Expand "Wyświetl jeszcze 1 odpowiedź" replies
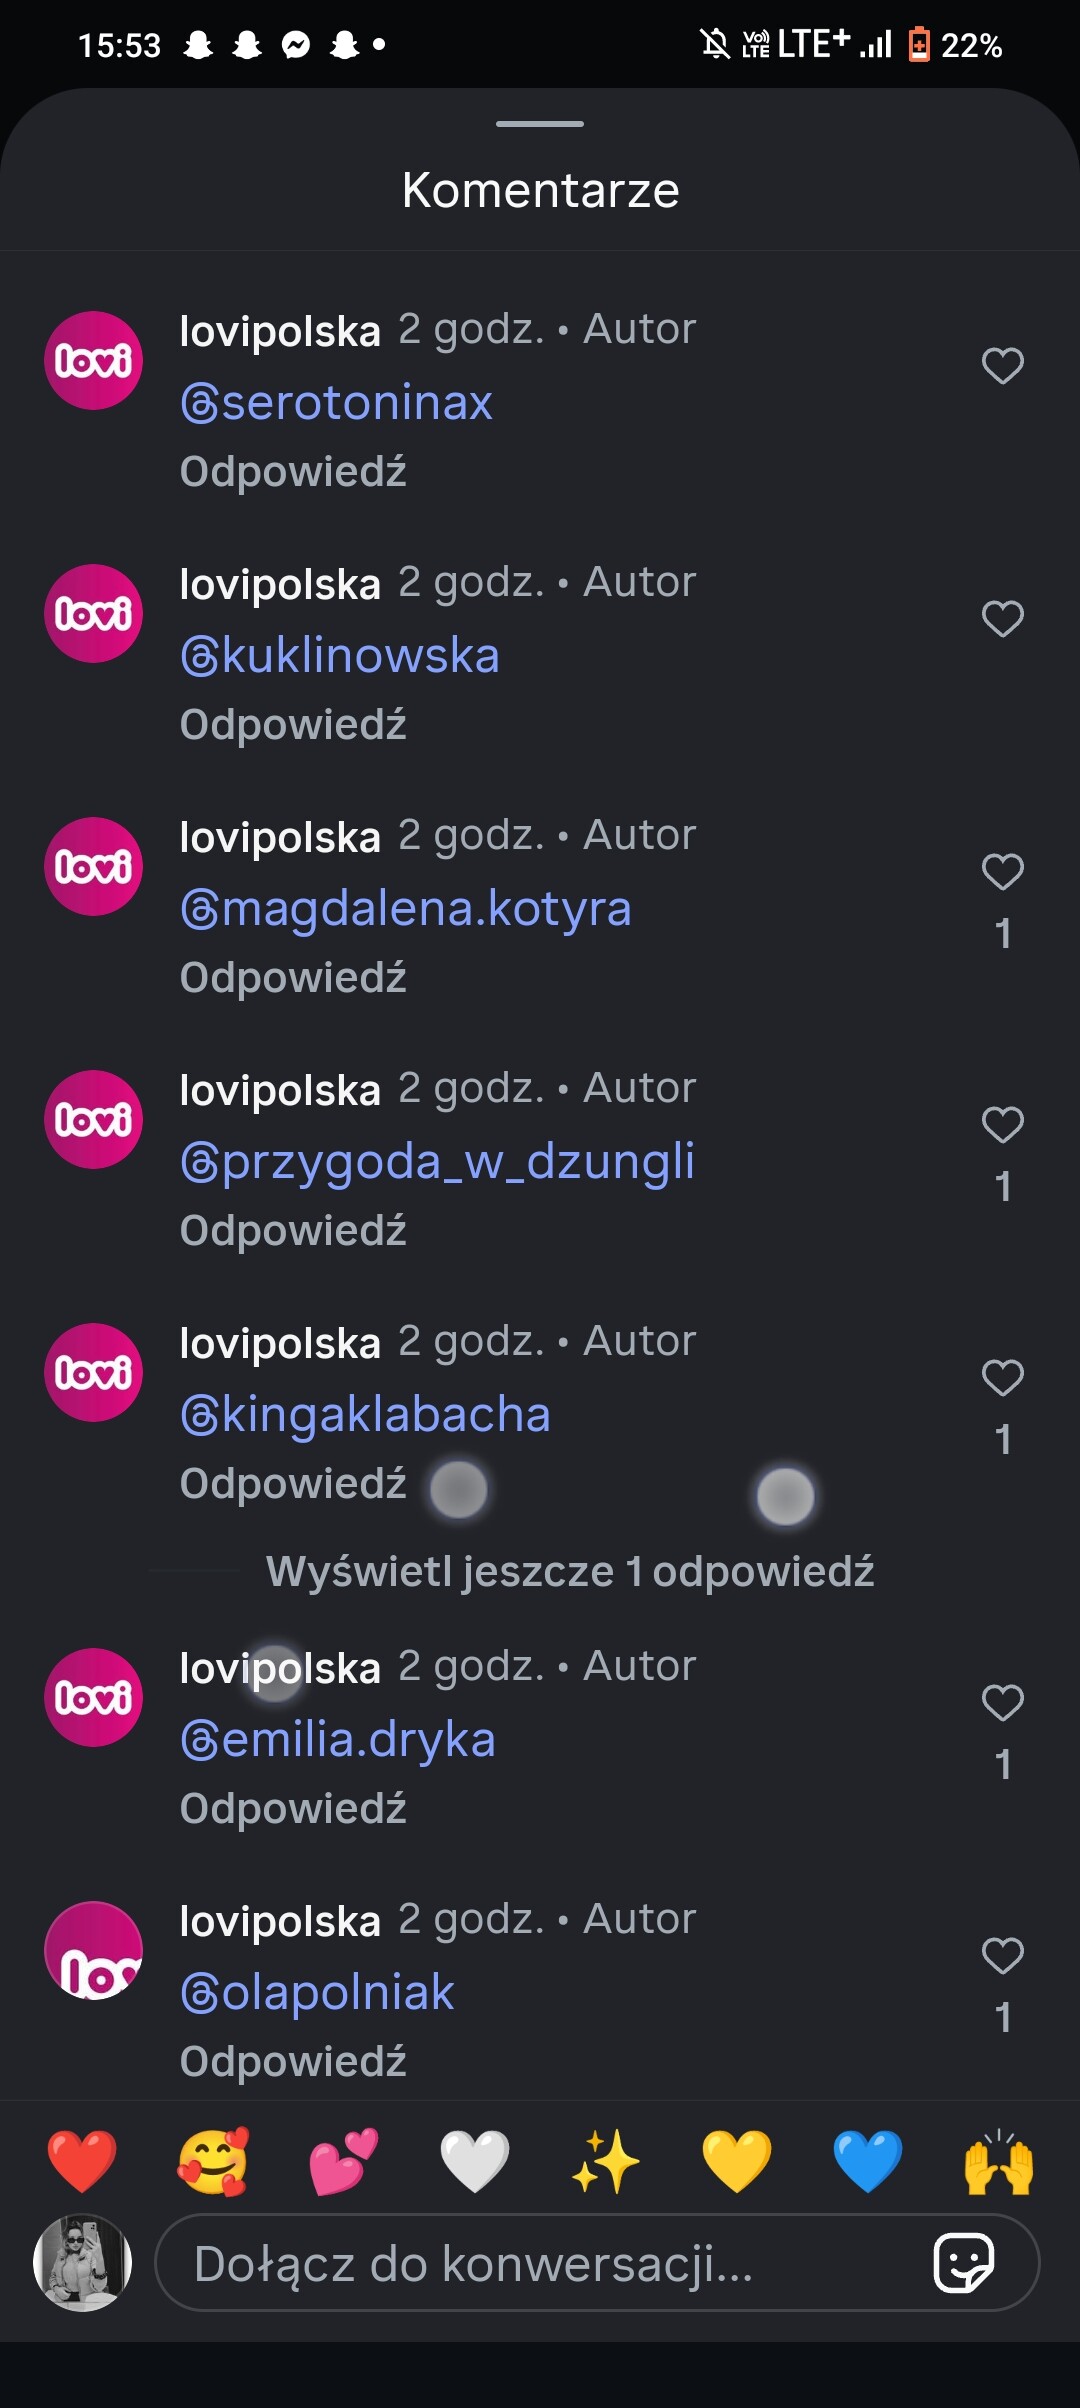 (569, 1571)
